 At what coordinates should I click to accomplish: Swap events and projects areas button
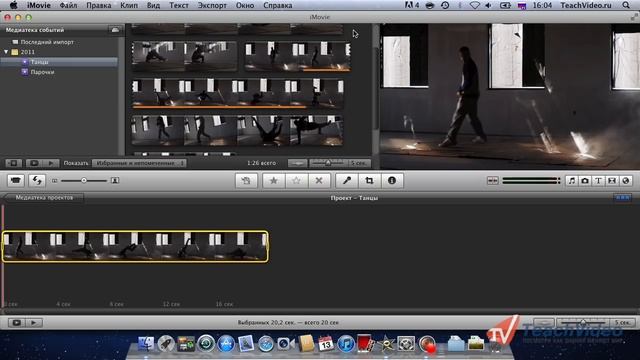tap(37, 180)
